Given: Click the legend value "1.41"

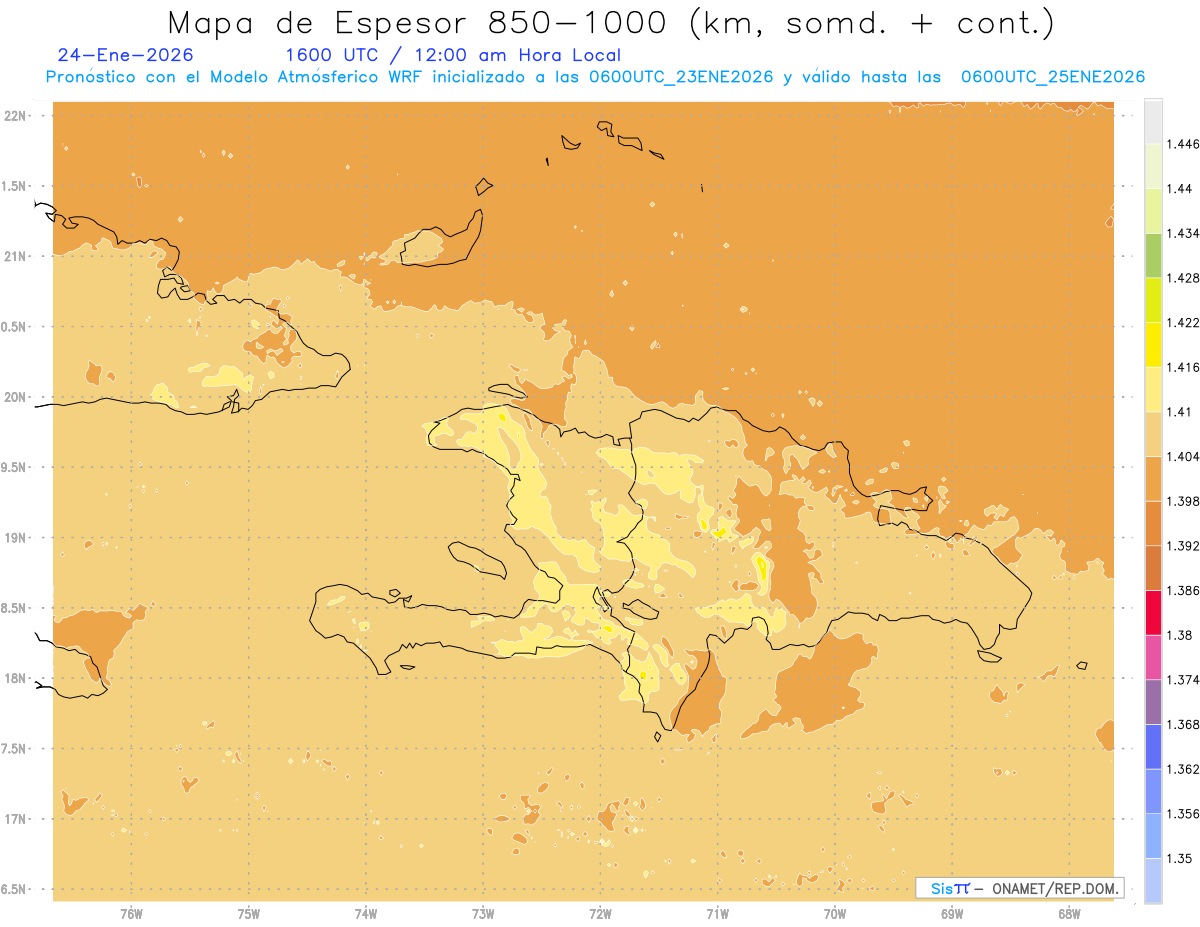Looking at the screenshot, I should pos(1179,411).
